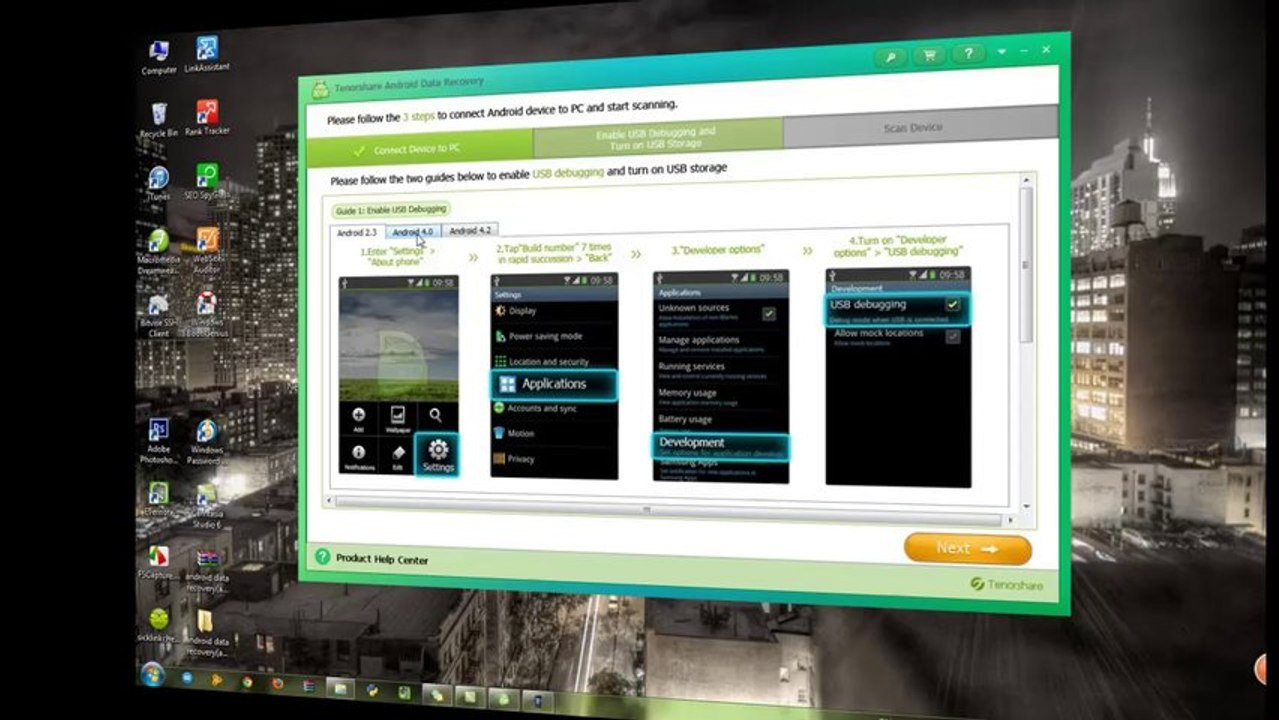Click the orange Next button
Image resolution: width=1279 pixels, height=720 pixels.
pyautogui.click(x=967, y=548)
